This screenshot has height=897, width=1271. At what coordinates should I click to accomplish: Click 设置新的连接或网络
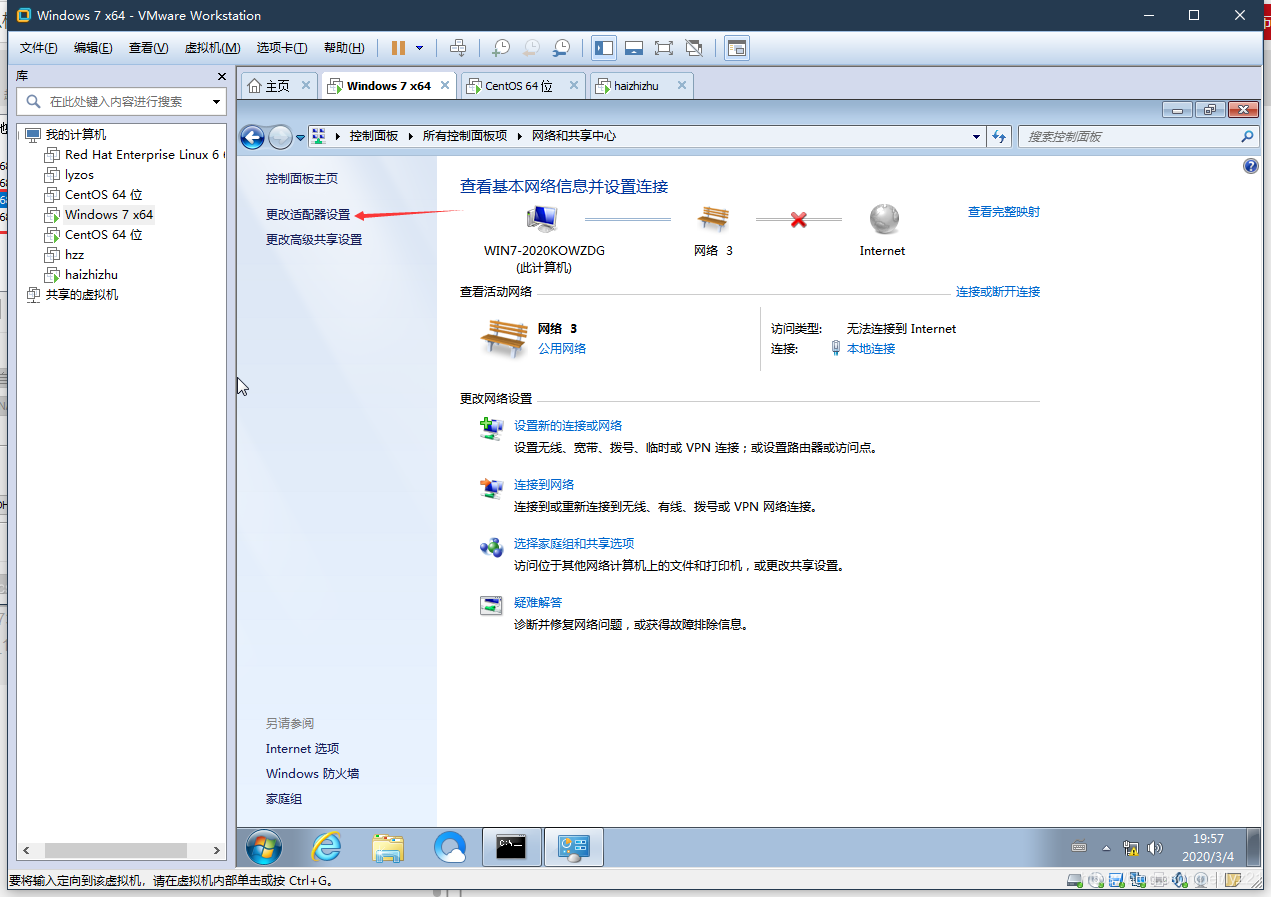click(x=568, y=426)
